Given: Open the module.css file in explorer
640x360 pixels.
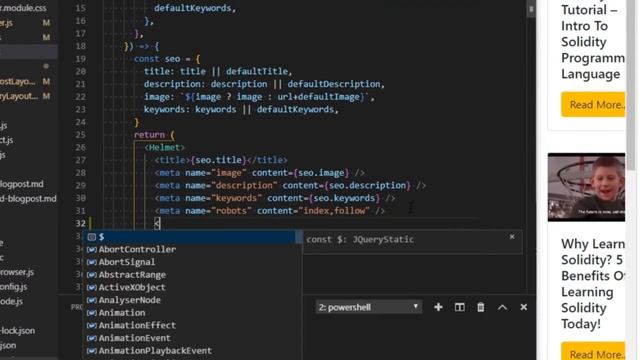Looking at the screenshot, I should tap(23, 8).
